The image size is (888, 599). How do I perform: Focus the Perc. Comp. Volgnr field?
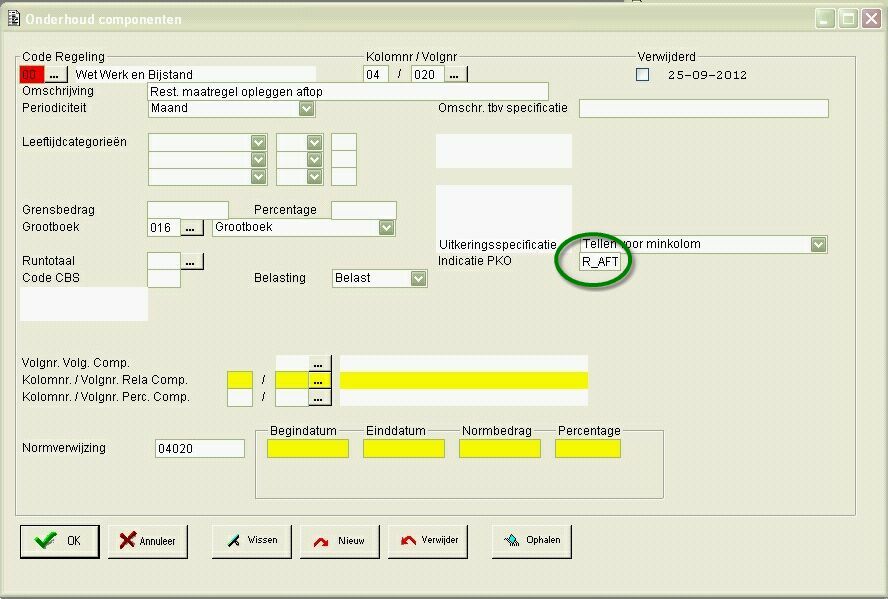pyautogui.click(x=292, y=397)
